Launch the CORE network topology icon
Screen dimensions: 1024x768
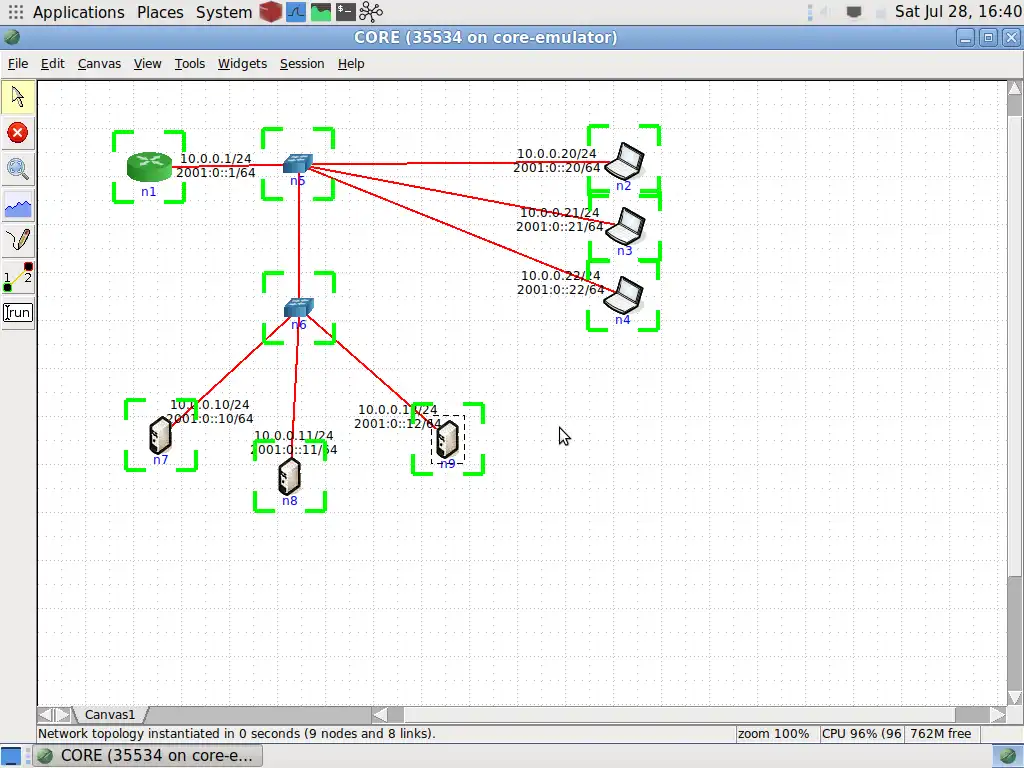(370, 11)
